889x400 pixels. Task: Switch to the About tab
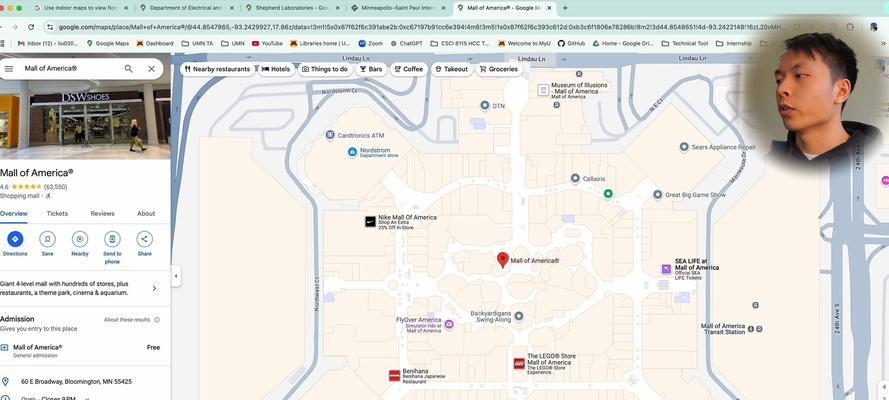pos(146,214)
